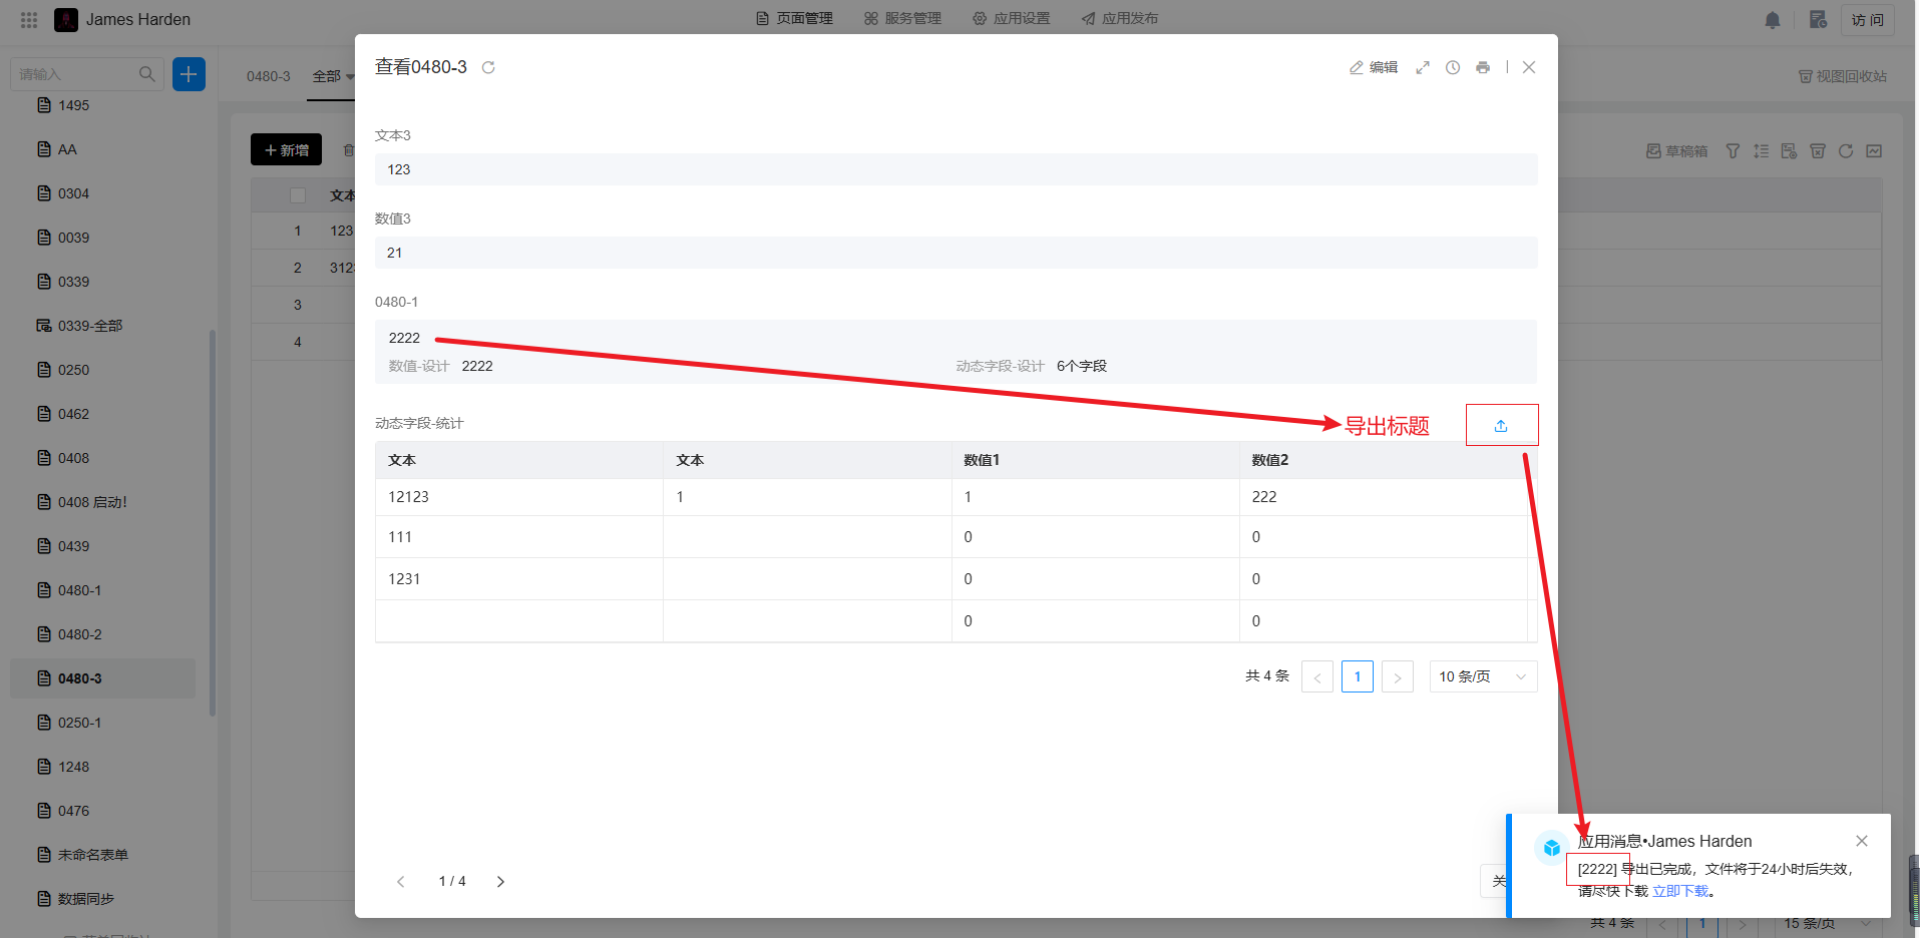Viewport: 1920px width, 938px height.
Task: Click the 新增 add button
Action: click(x=286, y=150)
